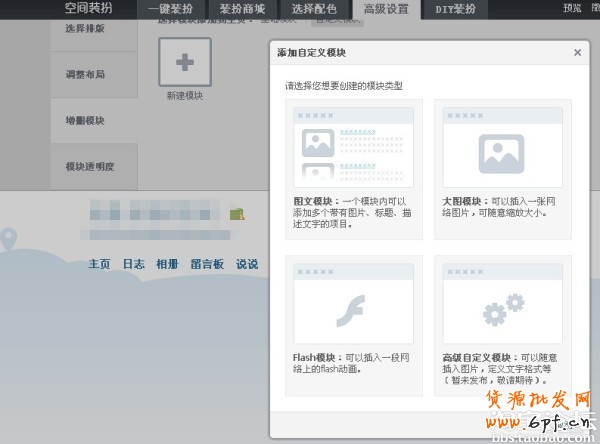
Task: Switch to the 一键装扮 tab
Action: click(x=170, y=9)
